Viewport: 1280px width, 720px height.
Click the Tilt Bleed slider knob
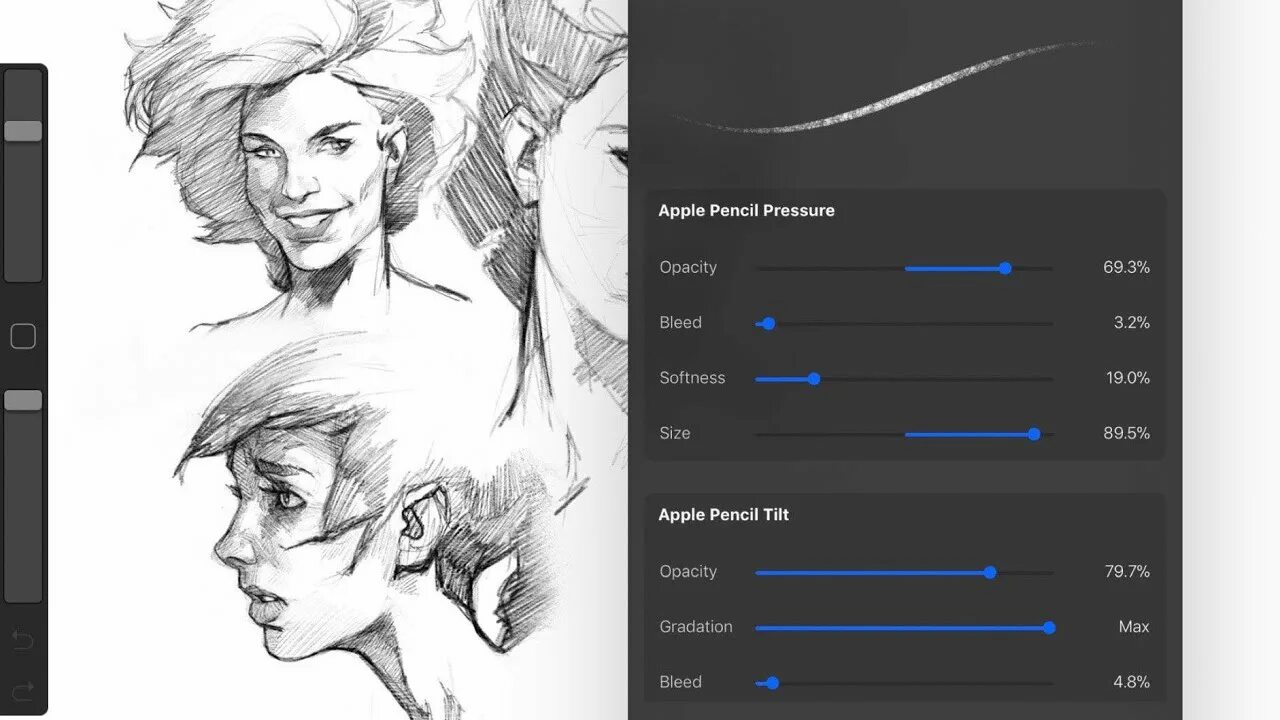click(x=772, y=683)
